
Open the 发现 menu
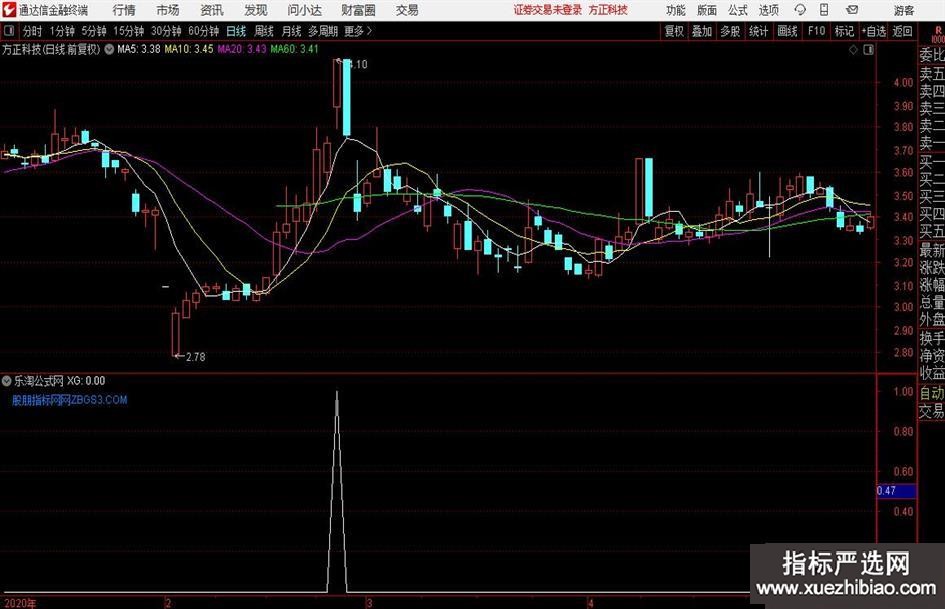[x=256, y=10]
